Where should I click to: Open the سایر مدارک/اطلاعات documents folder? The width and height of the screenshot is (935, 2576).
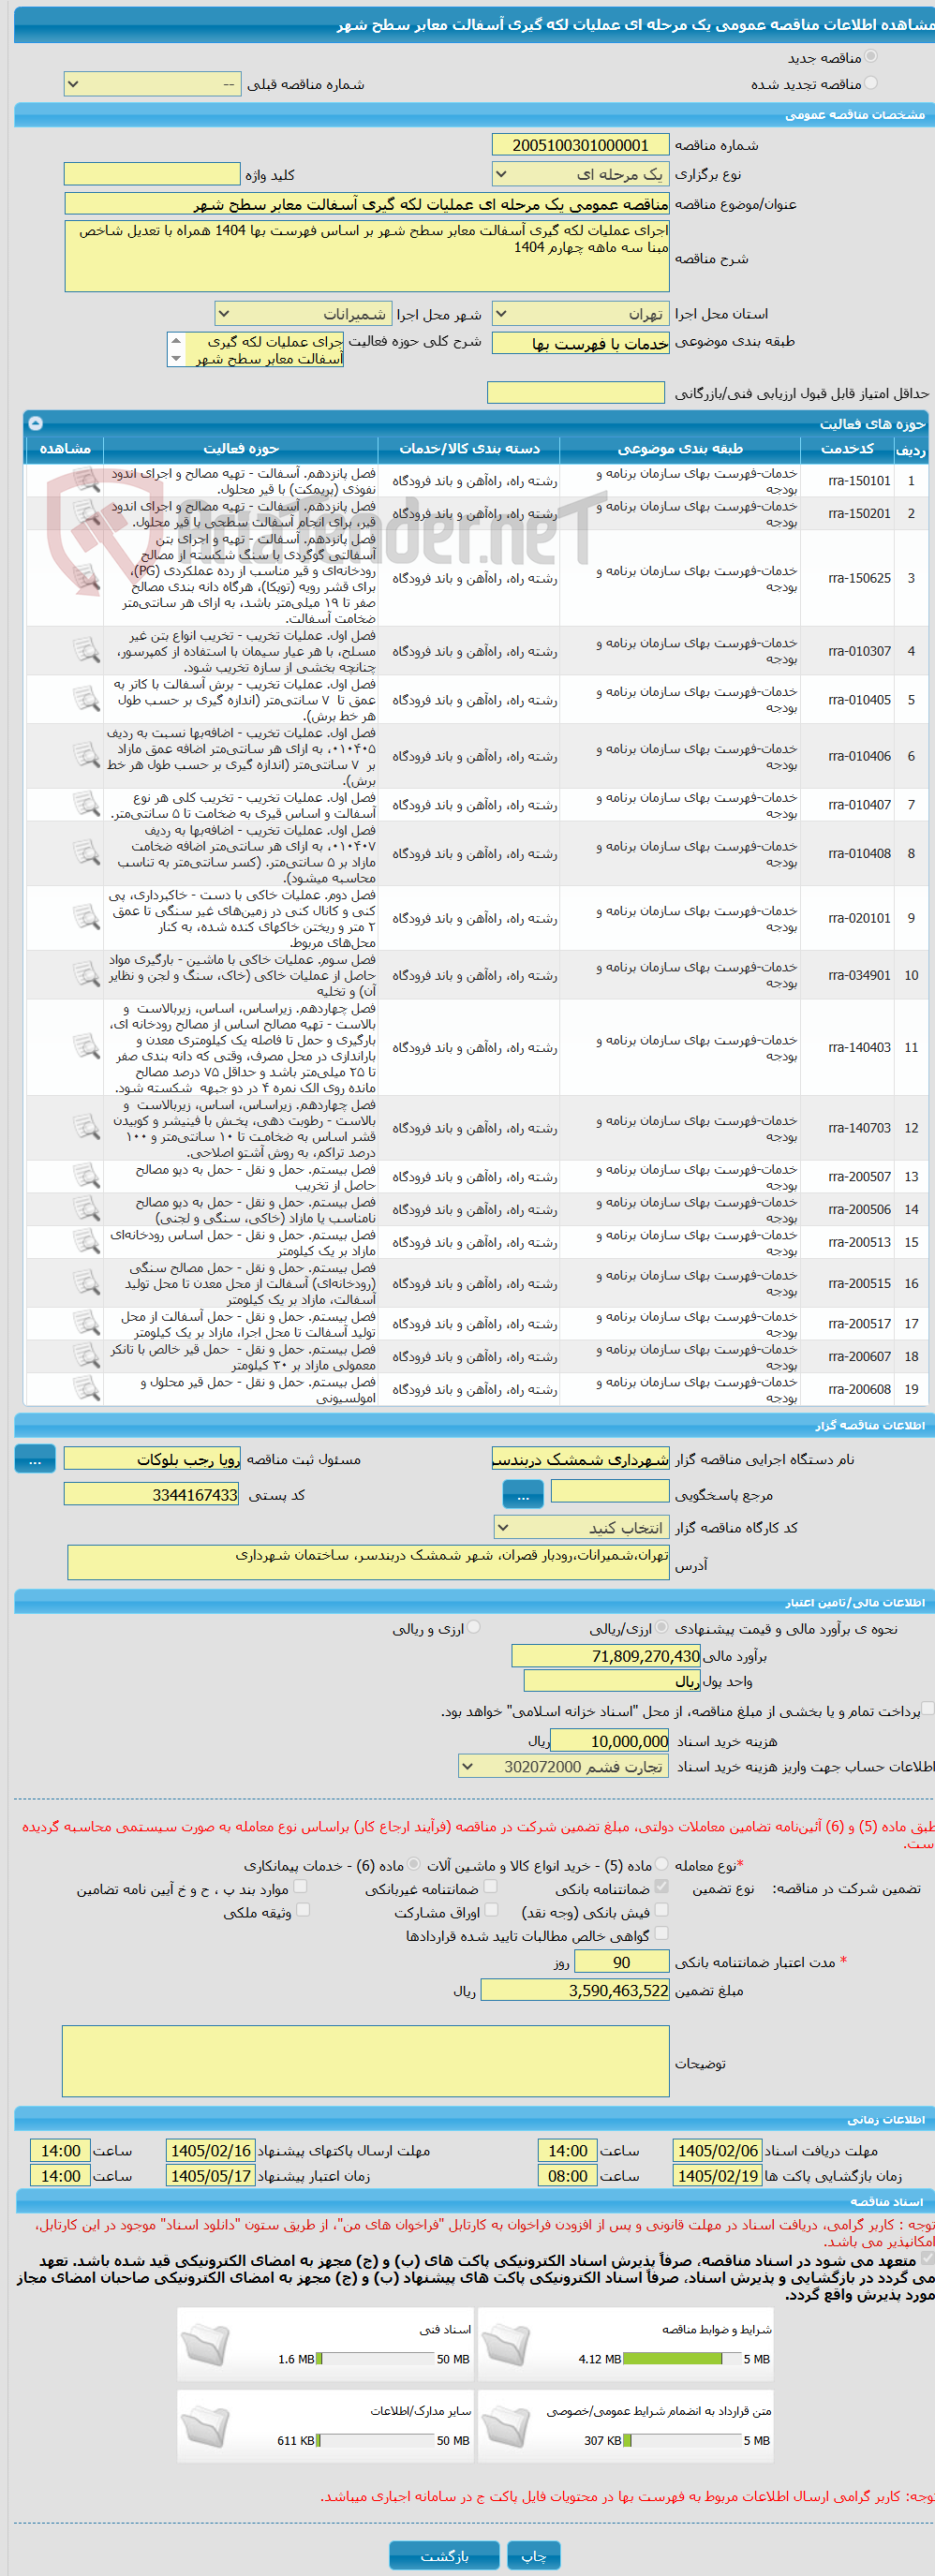(x=205, y=2429)
